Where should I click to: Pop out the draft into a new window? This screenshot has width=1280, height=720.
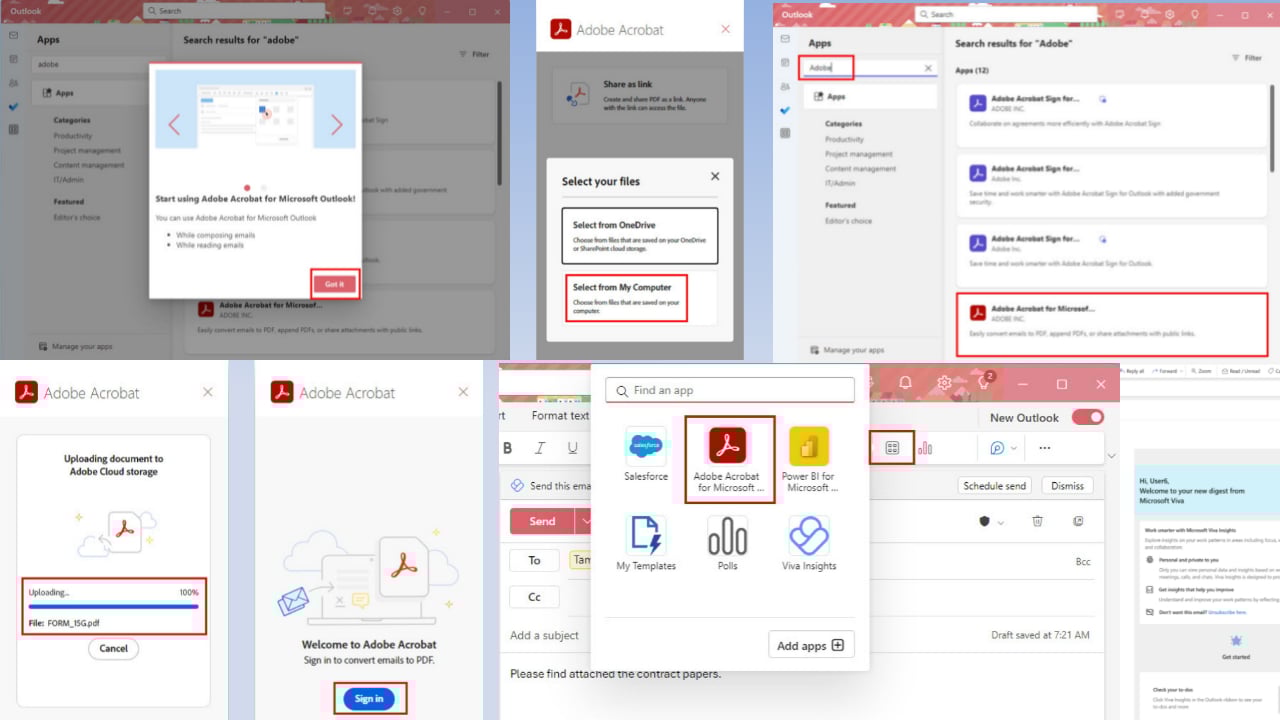coord(1078,521)
